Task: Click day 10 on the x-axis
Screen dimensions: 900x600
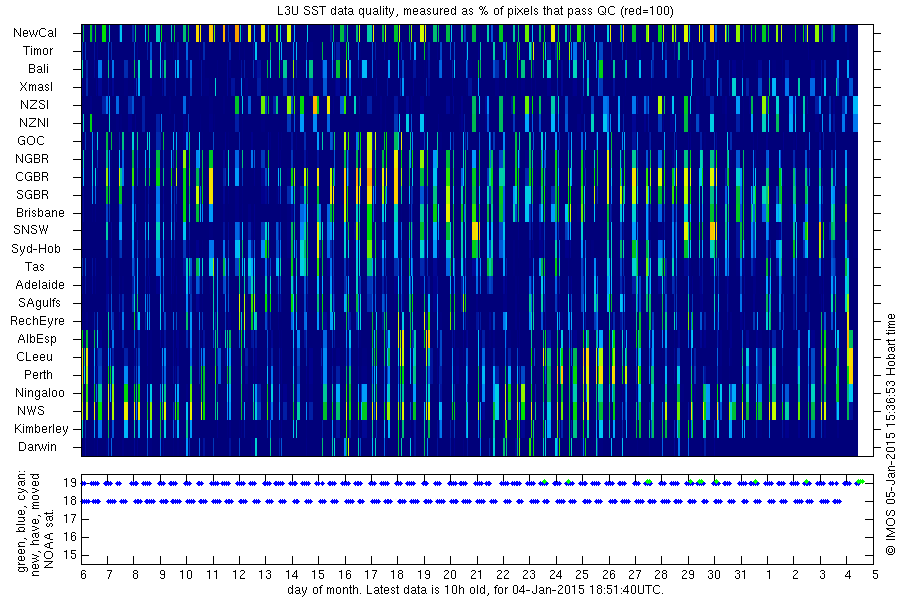Action: point(186,575)
